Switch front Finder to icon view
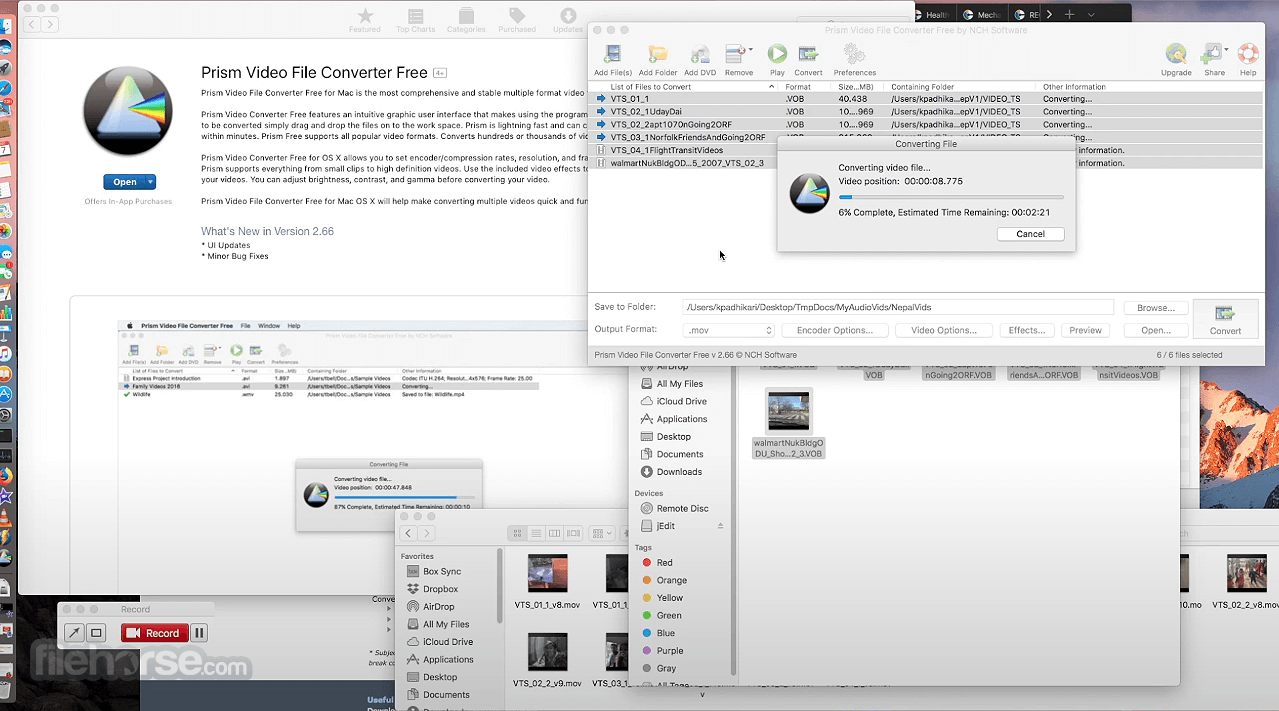 (517, 534)
